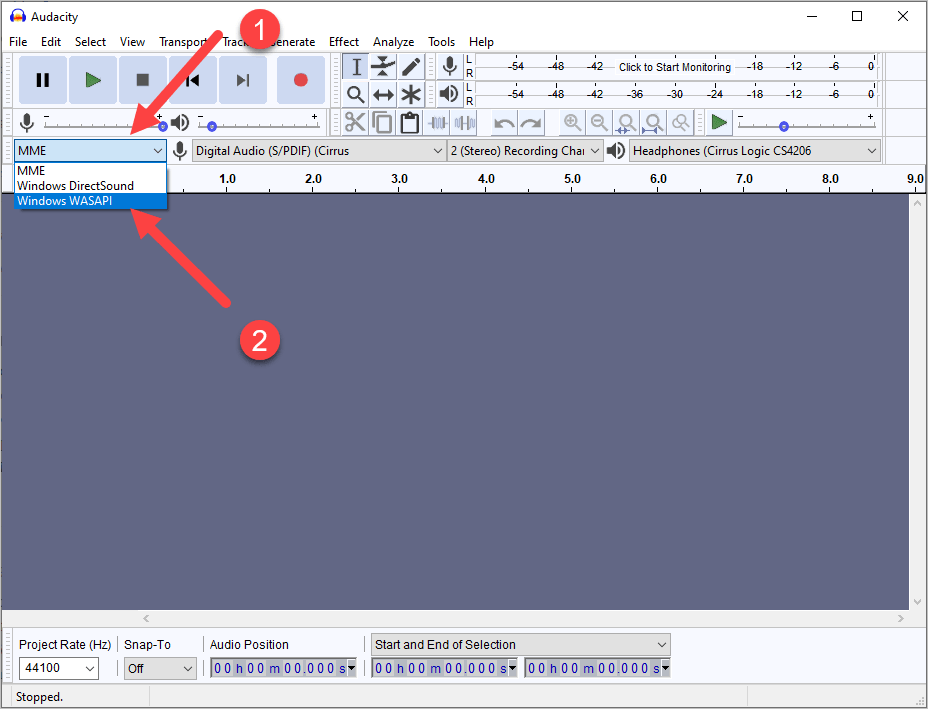This screenshot has height=709, width=928.
Task: Click the vertical scrollbar up arrow
Action: [x=917, y=203]
